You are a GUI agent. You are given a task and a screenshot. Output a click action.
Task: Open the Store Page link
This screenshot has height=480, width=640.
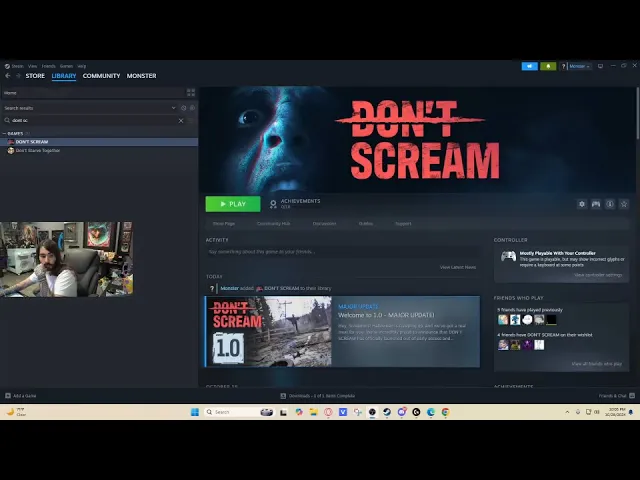(224, 224)
